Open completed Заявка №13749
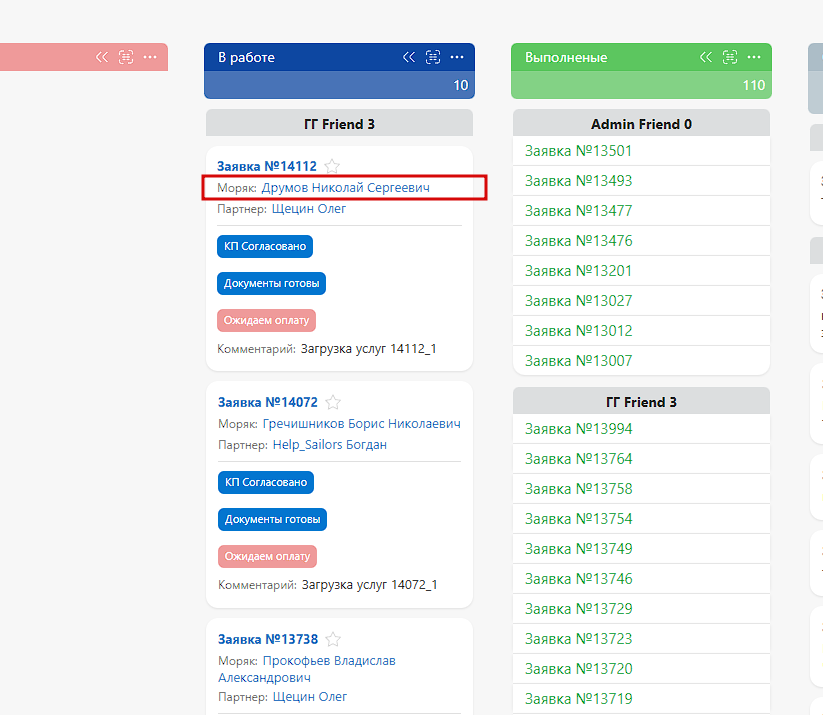 578,549
